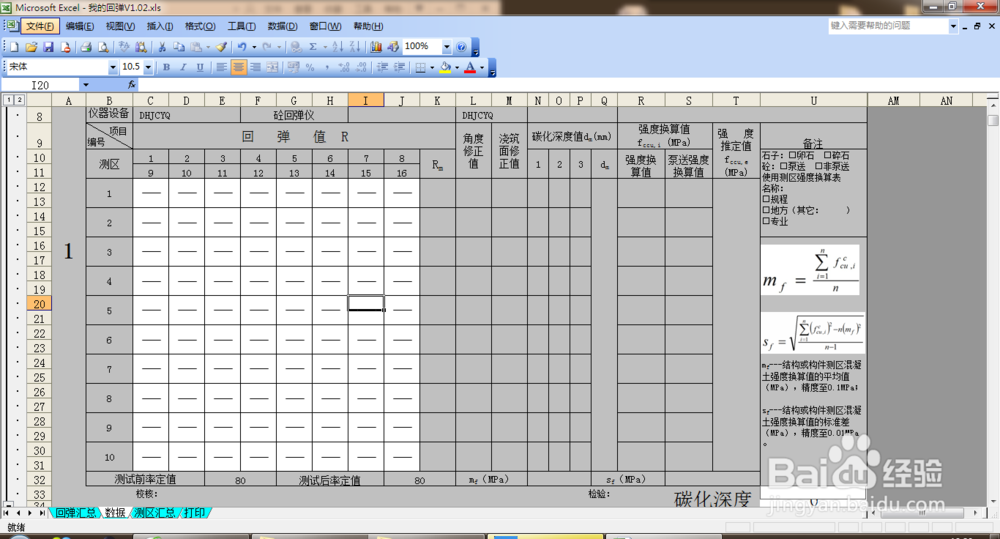Toggle italic formatting
This screenshot has width=1000, height=539.
pos(183,67)
